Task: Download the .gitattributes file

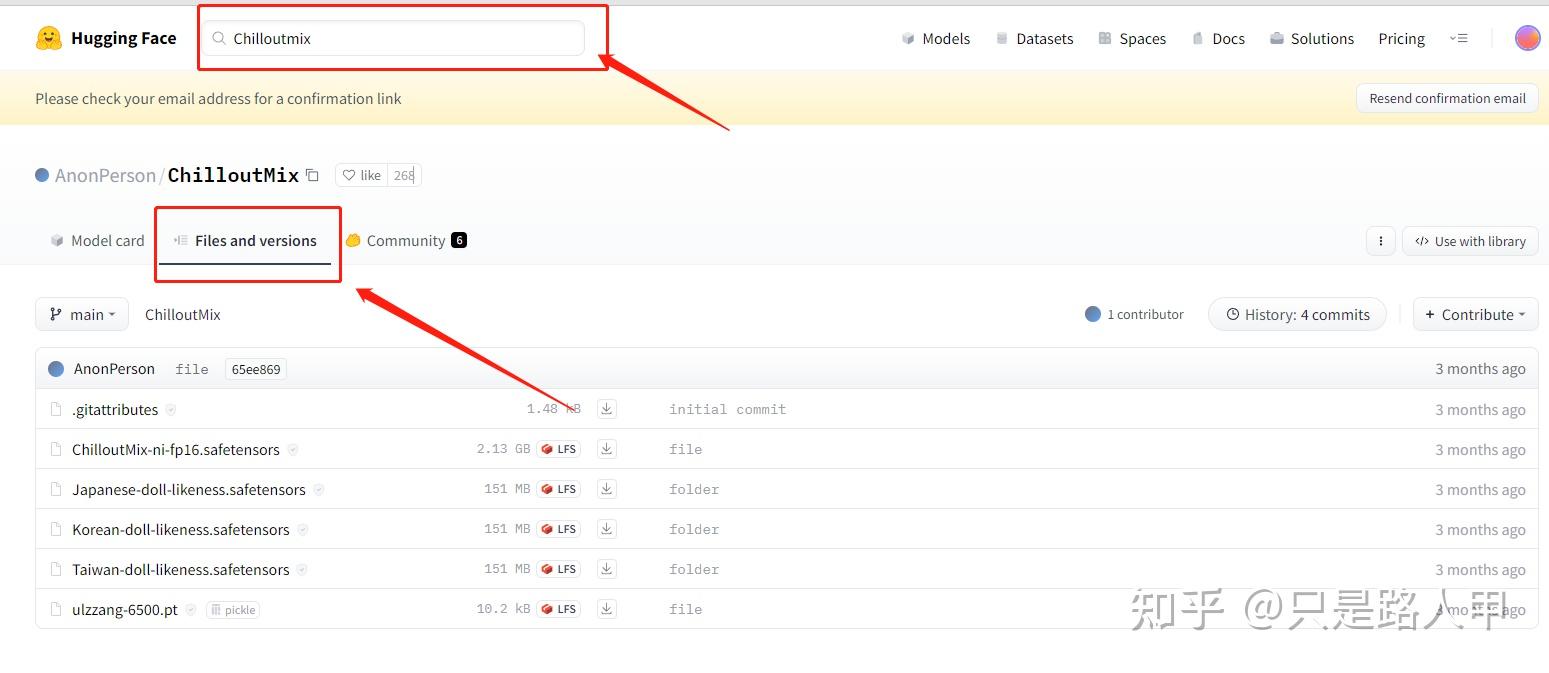Action: pos(606,408)
